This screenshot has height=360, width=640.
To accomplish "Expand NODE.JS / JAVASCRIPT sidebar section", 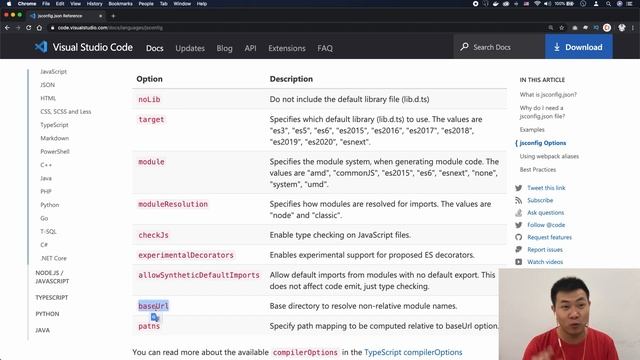I will pyautogui.click(x=52, y=277).
